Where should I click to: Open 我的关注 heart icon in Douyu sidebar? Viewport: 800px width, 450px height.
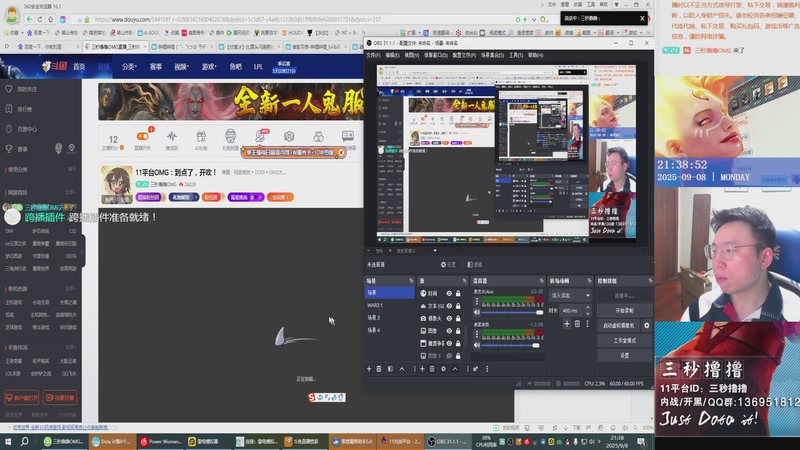(x=9, y=89)
